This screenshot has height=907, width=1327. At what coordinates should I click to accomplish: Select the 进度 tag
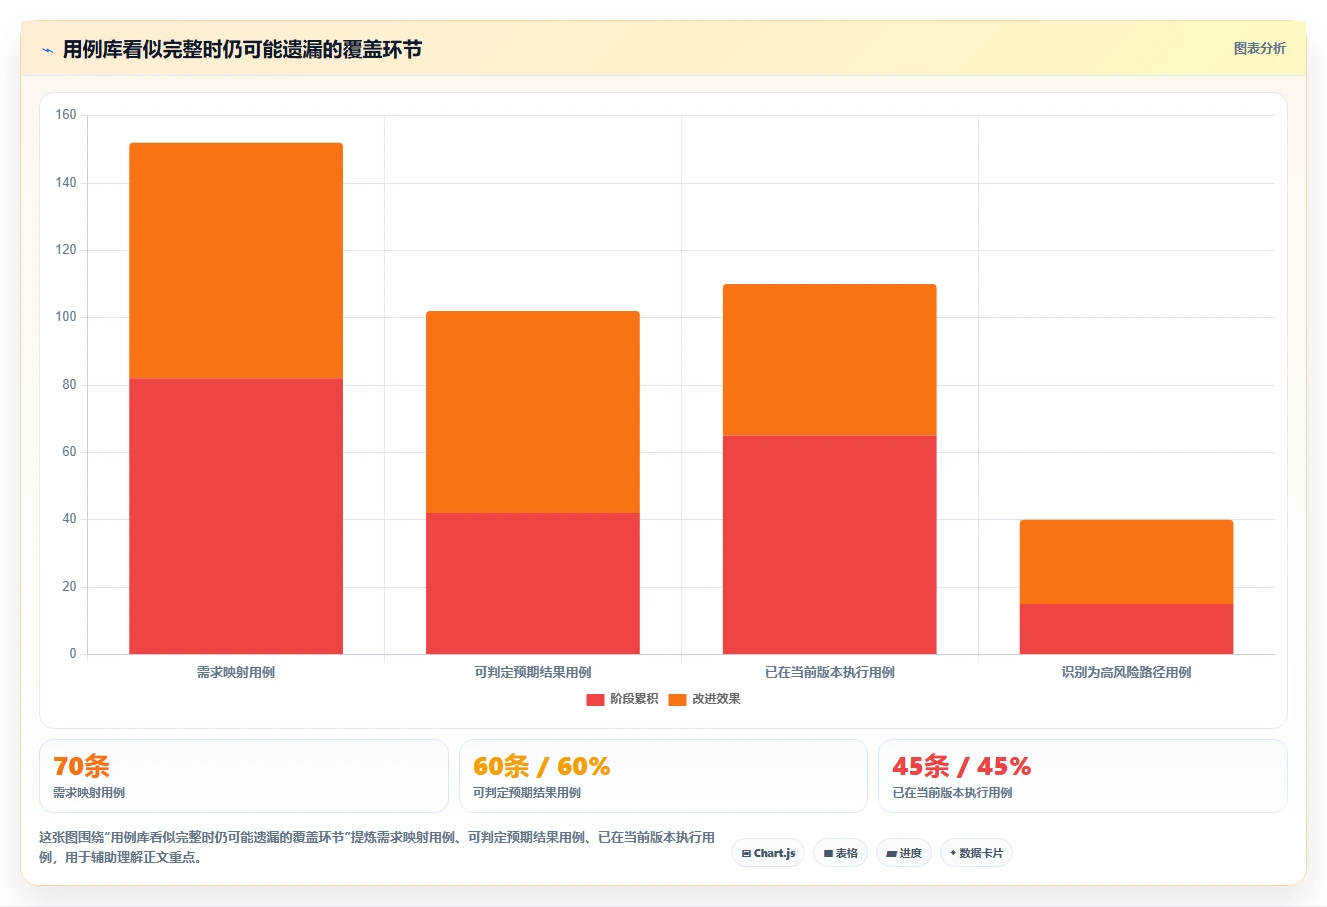point(904,853)
